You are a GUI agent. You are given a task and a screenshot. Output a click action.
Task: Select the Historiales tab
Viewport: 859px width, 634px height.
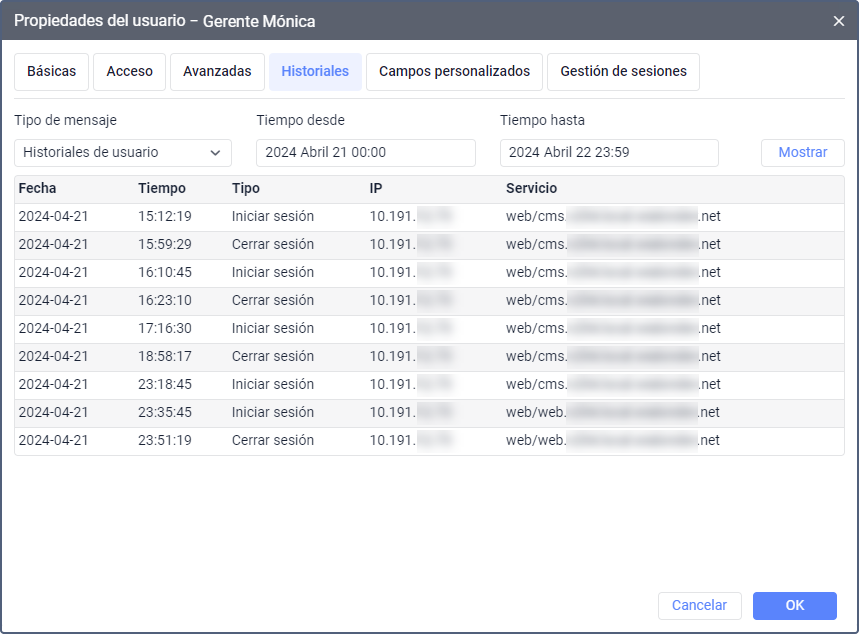tap(315, 72)
